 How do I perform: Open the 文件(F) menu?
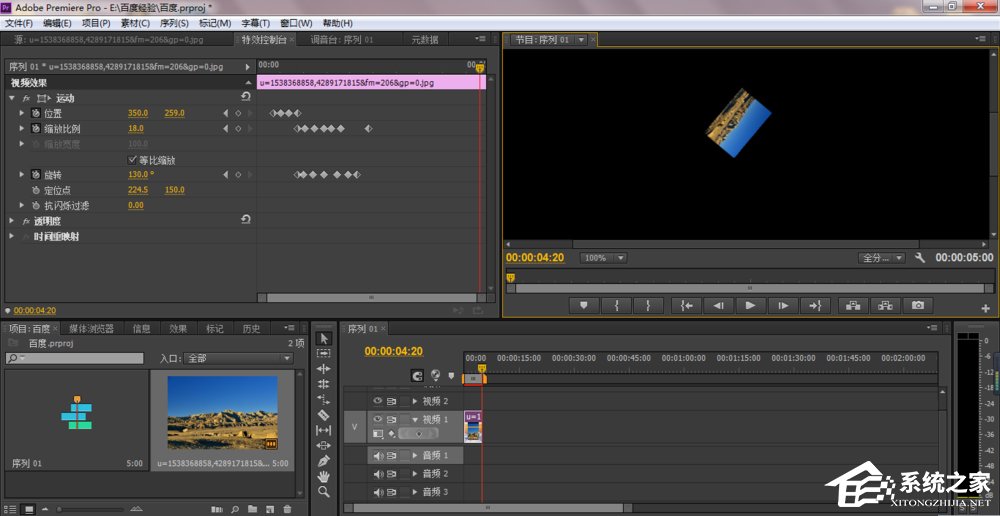tap(18, 23)
